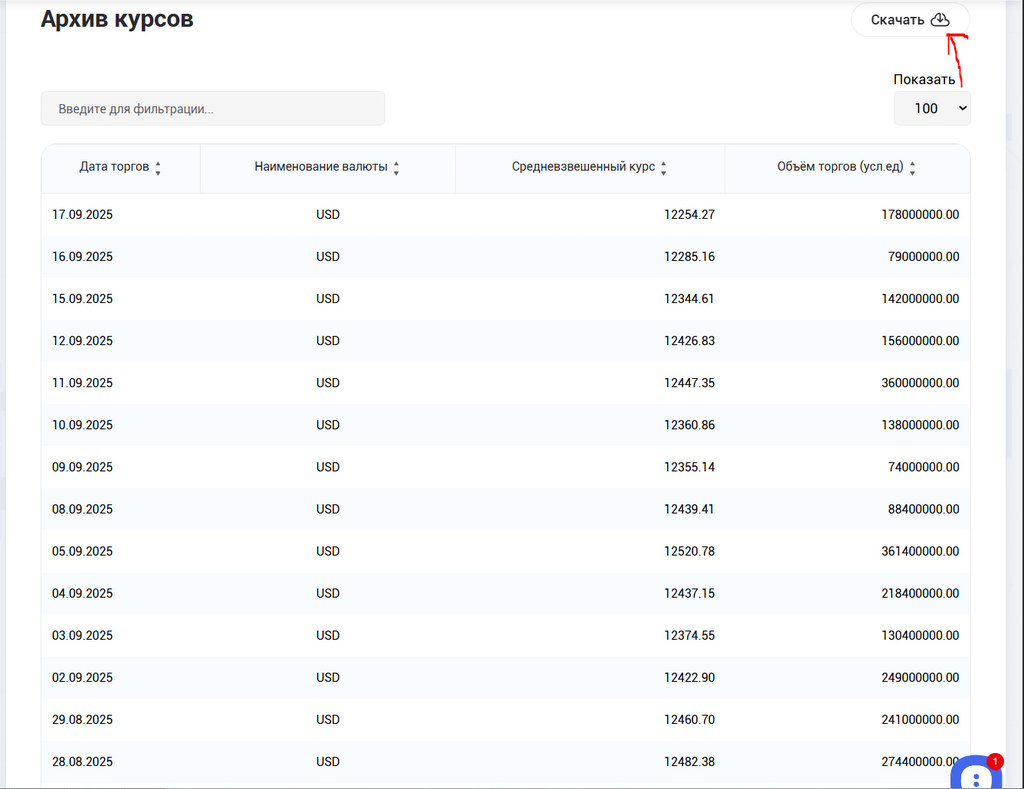Click the cloud download icon beside Скачать
1024x789 pixels.
[939, 20]
